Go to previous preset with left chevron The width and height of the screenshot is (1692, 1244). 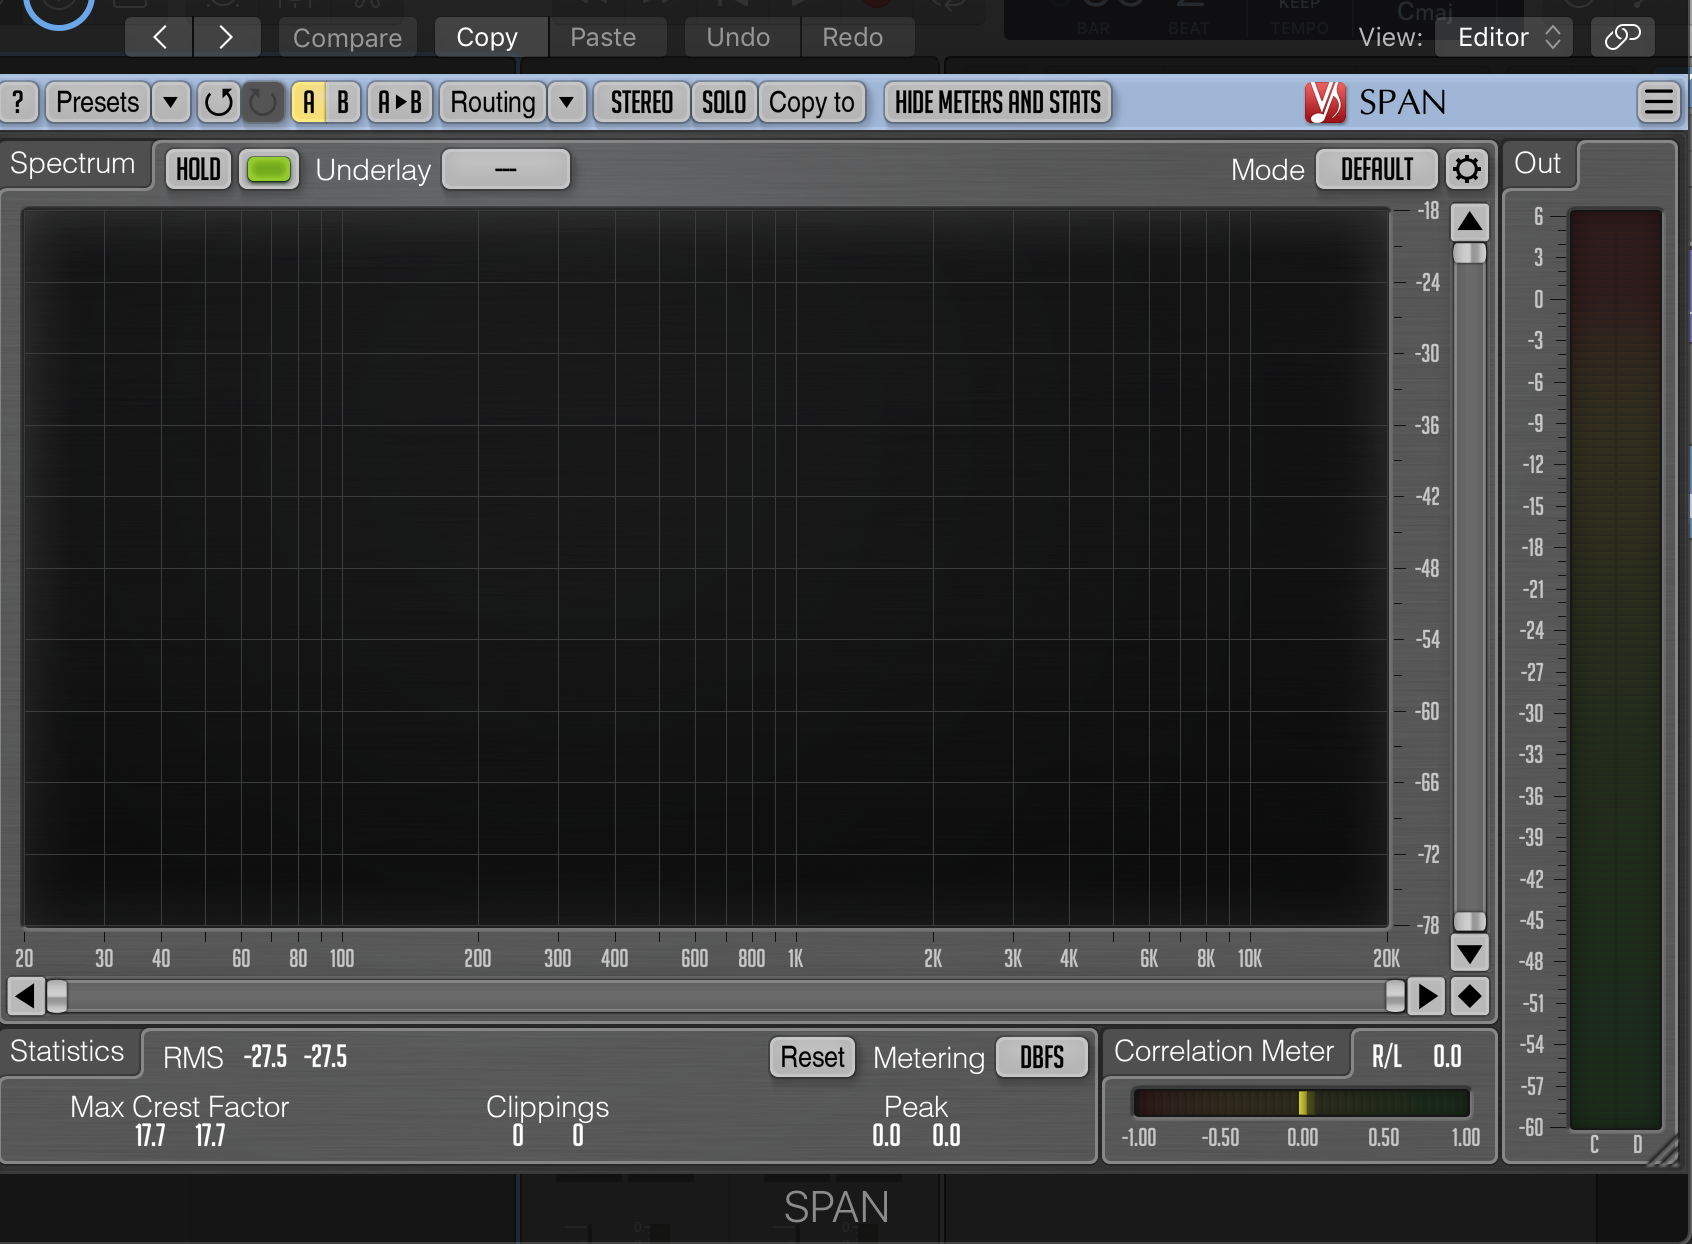tap(159, 37)
